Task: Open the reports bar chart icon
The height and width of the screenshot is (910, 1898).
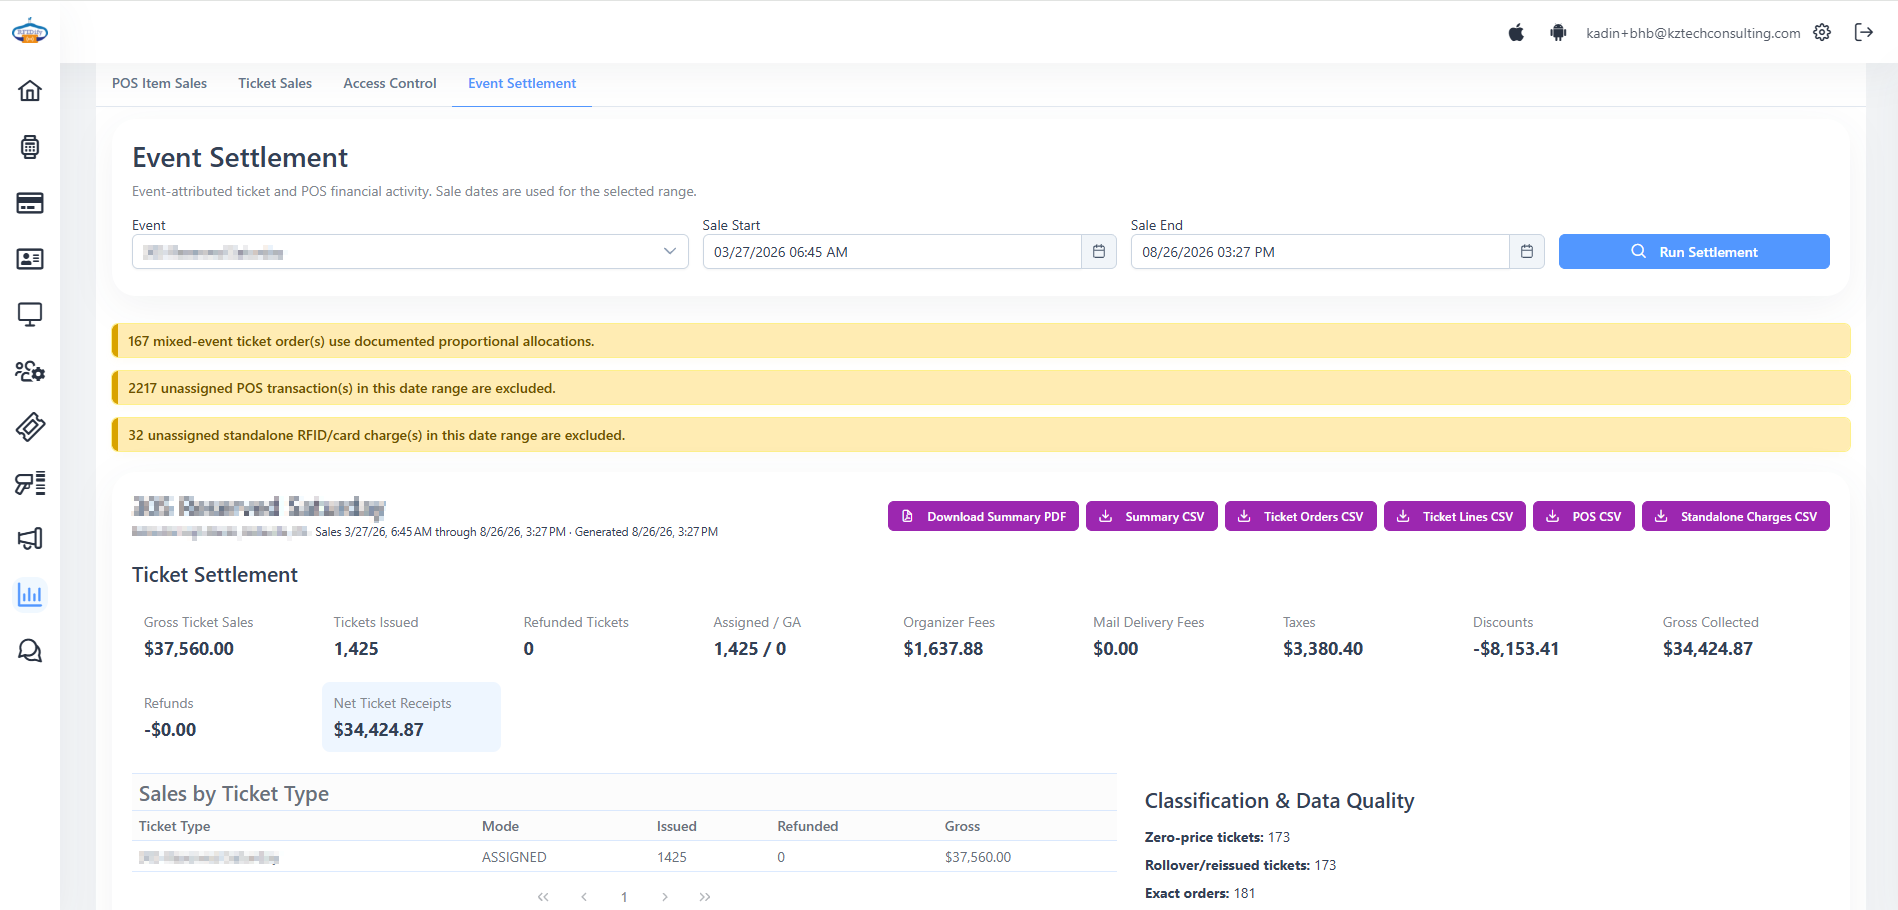Action: 30,595
